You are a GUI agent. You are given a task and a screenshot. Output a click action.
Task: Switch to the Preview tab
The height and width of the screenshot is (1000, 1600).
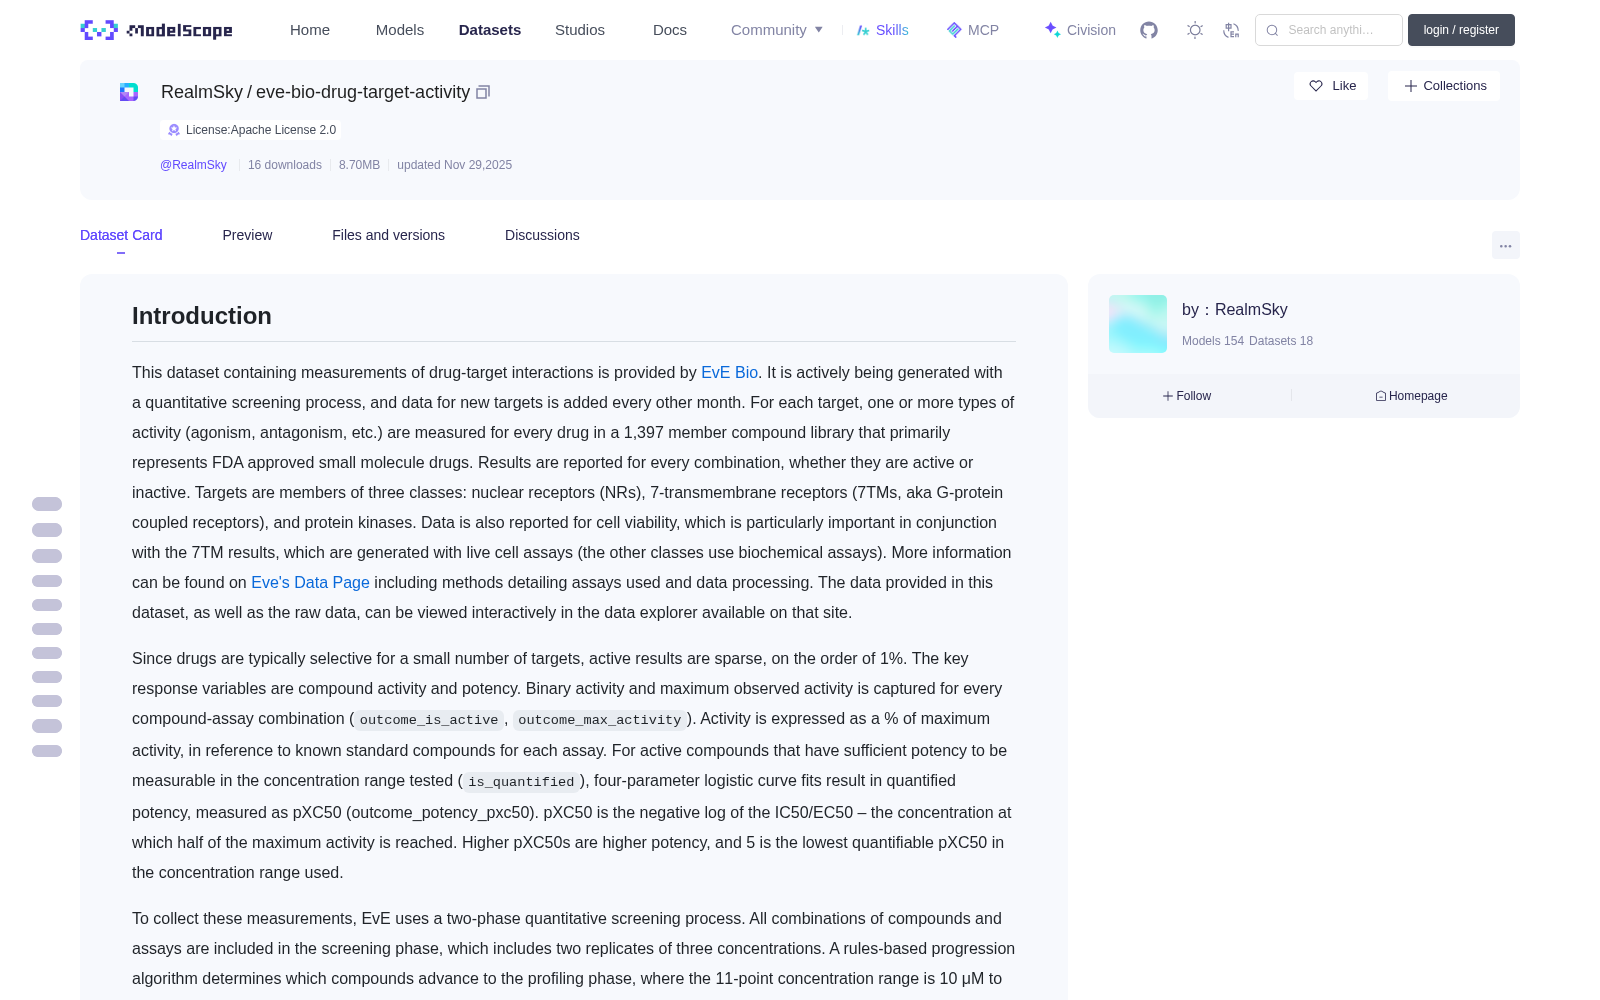tap(247, 235)
